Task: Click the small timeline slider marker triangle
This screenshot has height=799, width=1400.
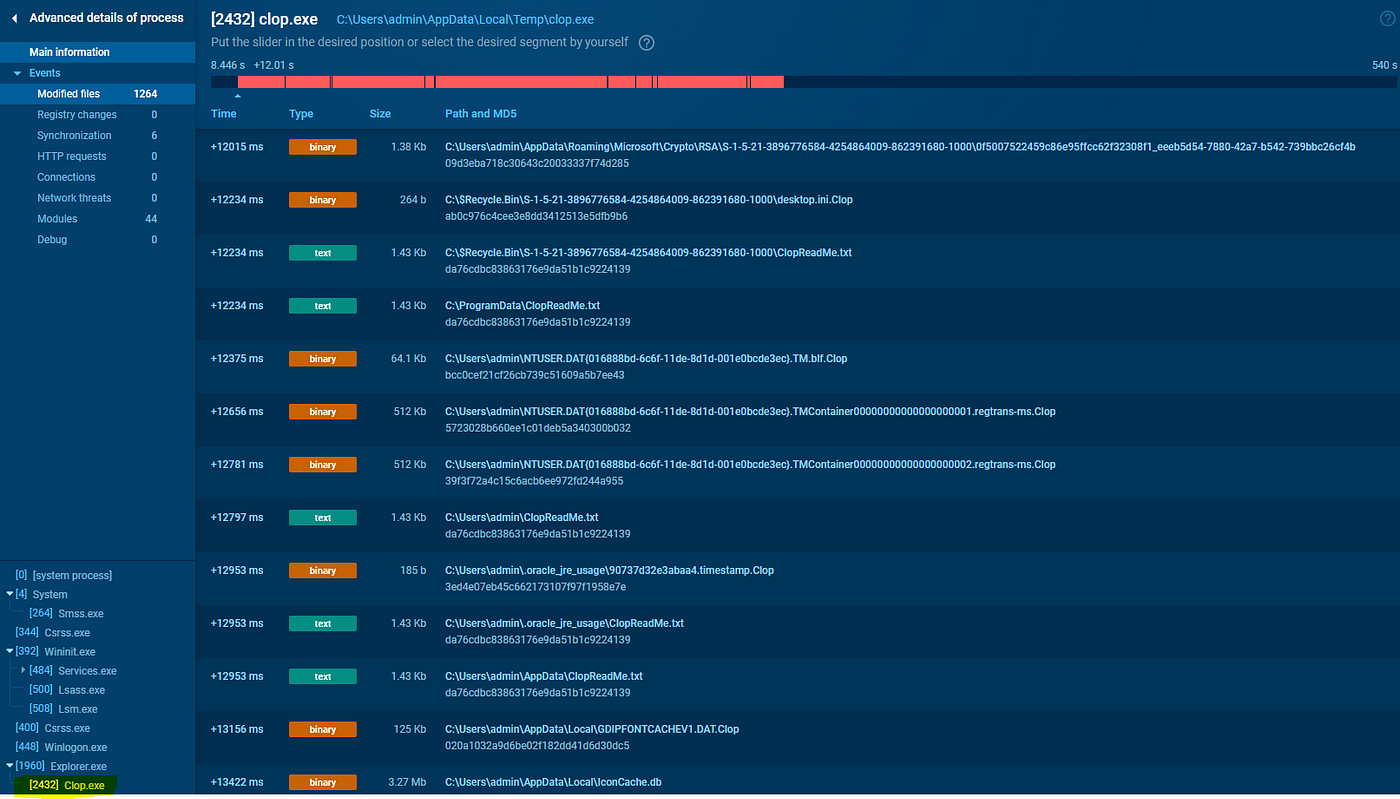Action: point(237,96)
